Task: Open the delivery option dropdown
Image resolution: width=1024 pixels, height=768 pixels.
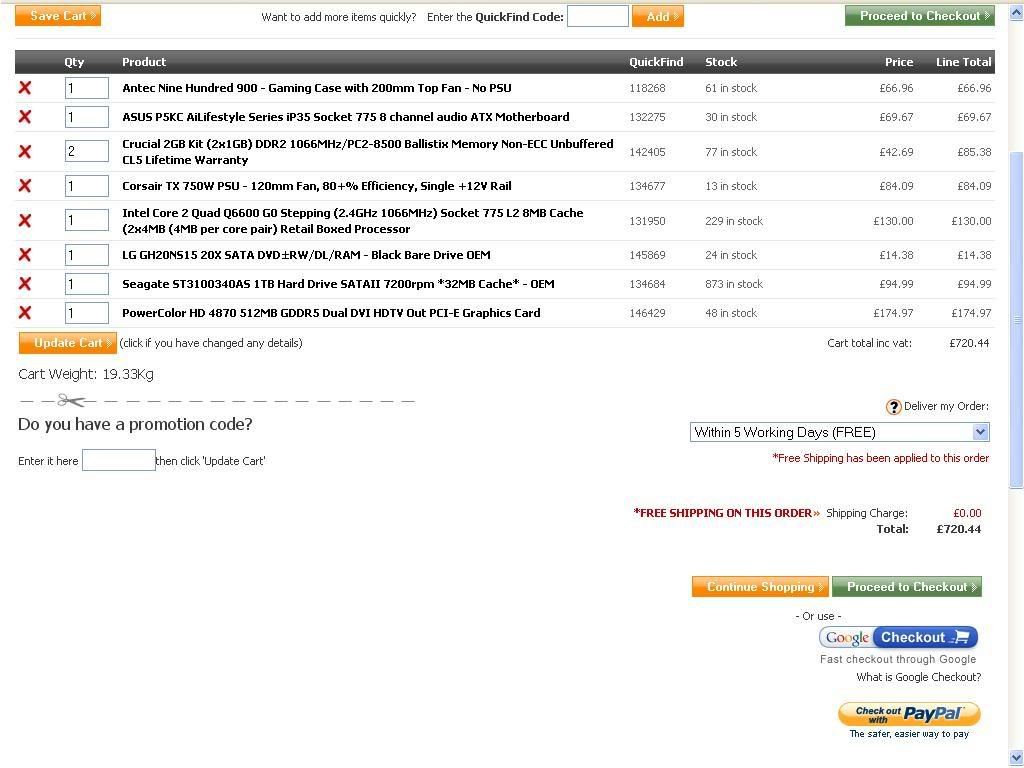Action: coord(840,432)
